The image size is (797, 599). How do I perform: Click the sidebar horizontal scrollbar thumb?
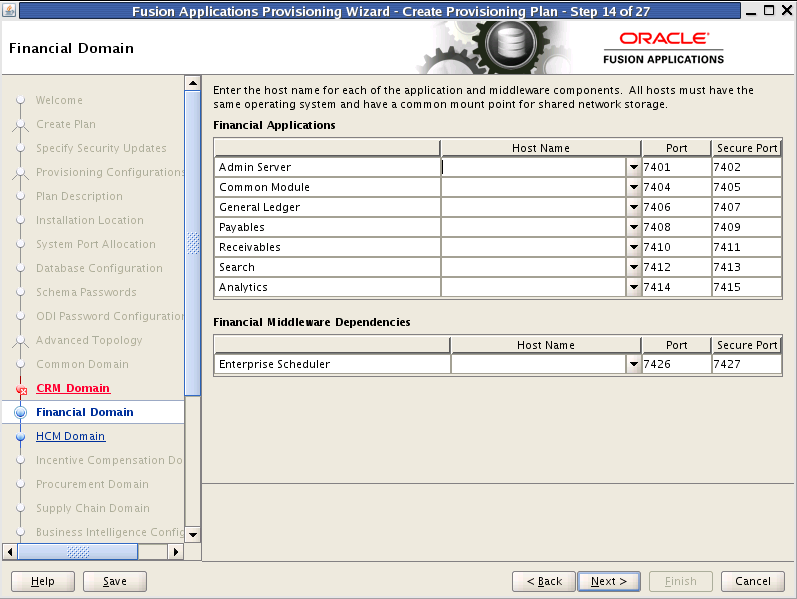pos(78,552)
